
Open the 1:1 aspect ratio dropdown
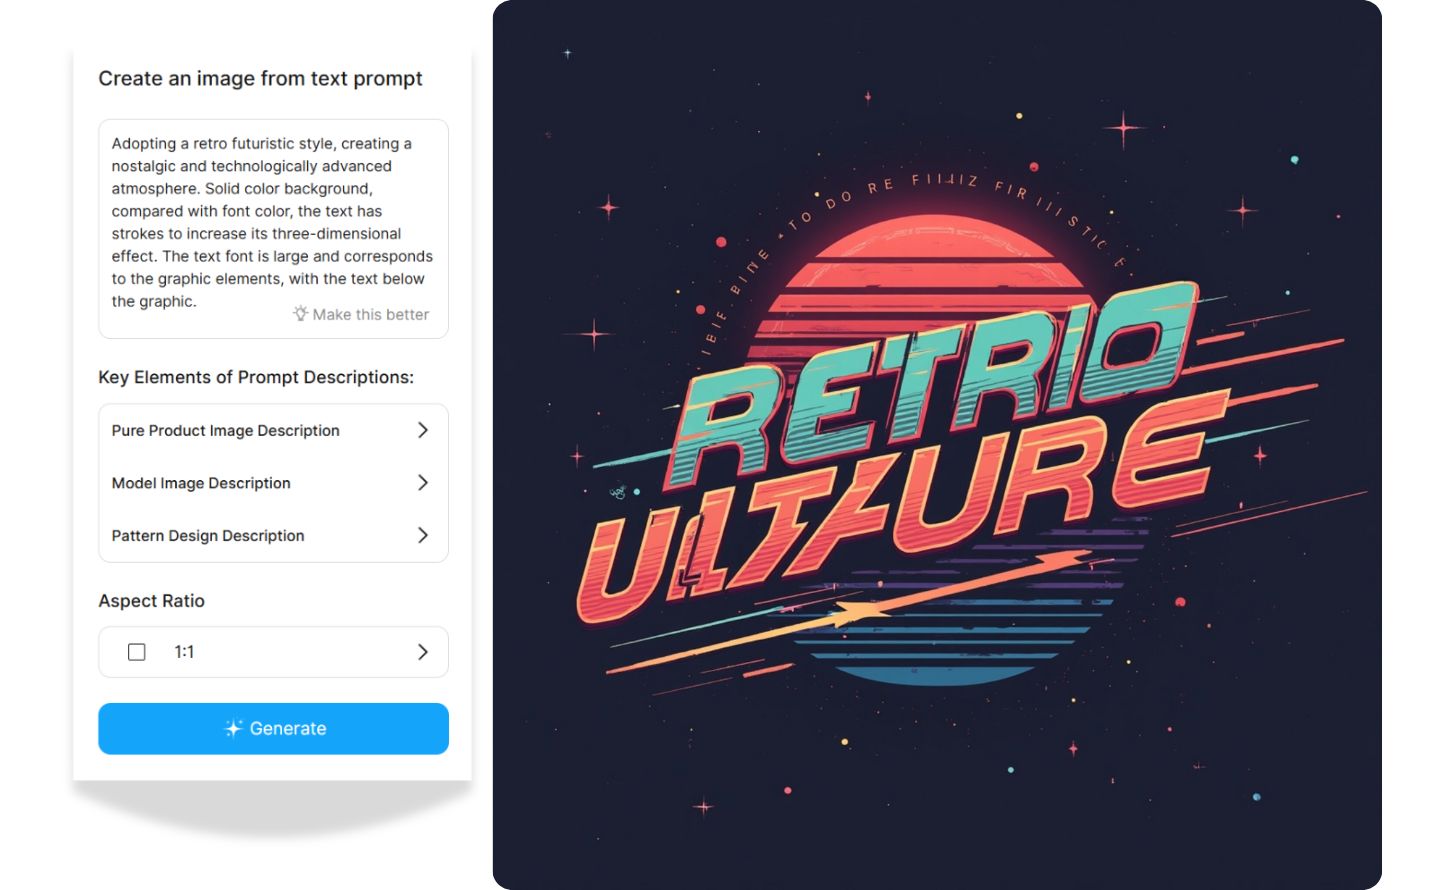pos(273,652)
